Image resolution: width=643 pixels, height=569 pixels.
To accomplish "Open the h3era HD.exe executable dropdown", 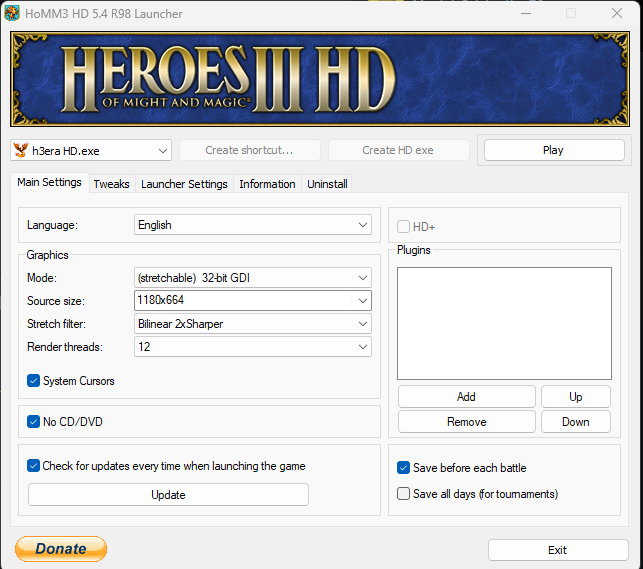I will (91, 150).
